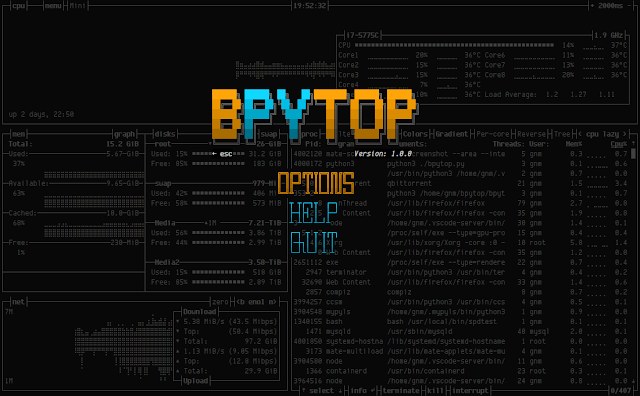Open the menu button in top bar
This screenshot has width=640, height=396.
tap(53, 6)
